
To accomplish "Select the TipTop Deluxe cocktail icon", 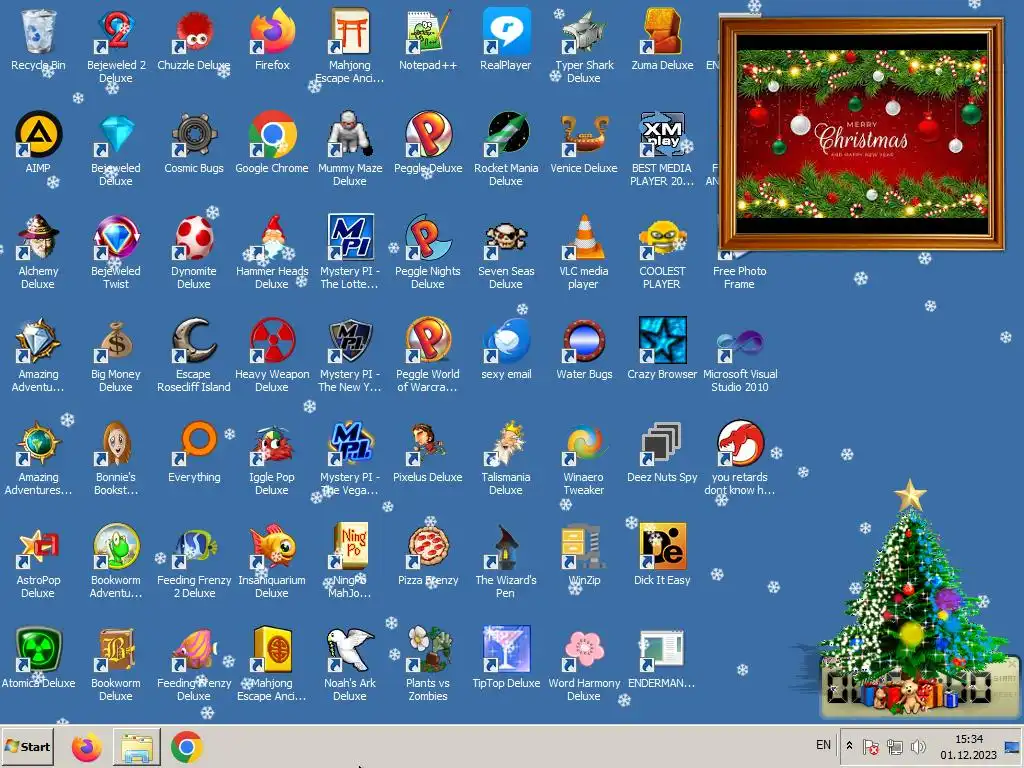I will pyautogui.click(x=505, y=650).
